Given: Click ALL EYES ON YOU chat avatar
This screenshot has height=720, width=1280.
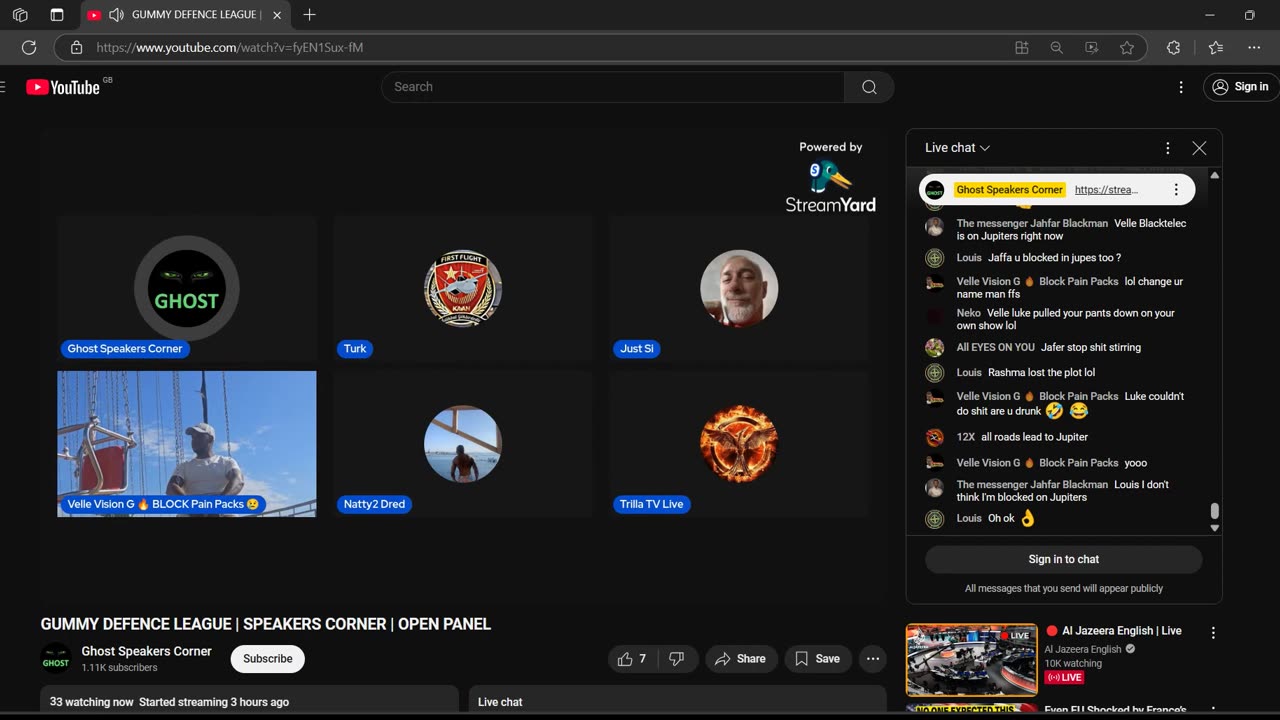Looking at the screenshot, I should tap(934, 348).
